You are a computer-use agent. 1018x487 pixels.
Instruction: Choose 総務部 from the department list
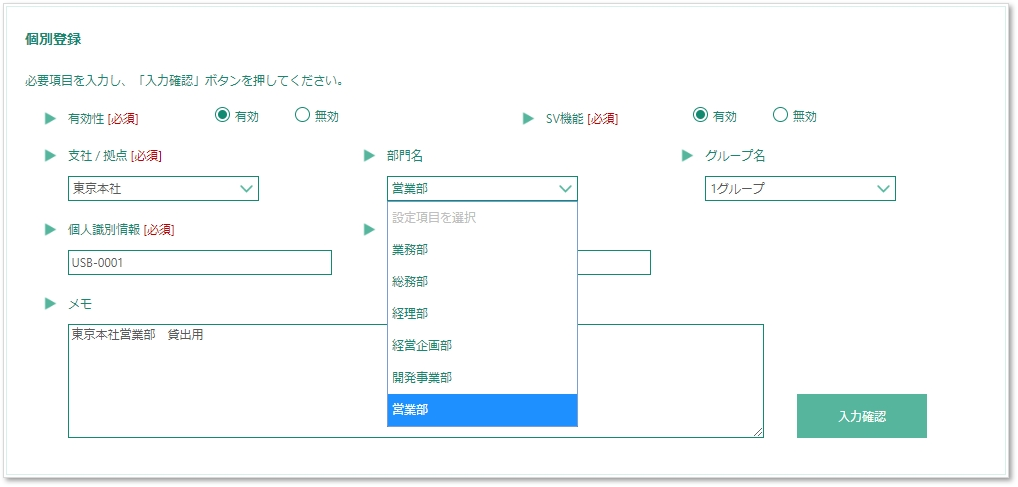pyautogui.click(x=482, y=282)
